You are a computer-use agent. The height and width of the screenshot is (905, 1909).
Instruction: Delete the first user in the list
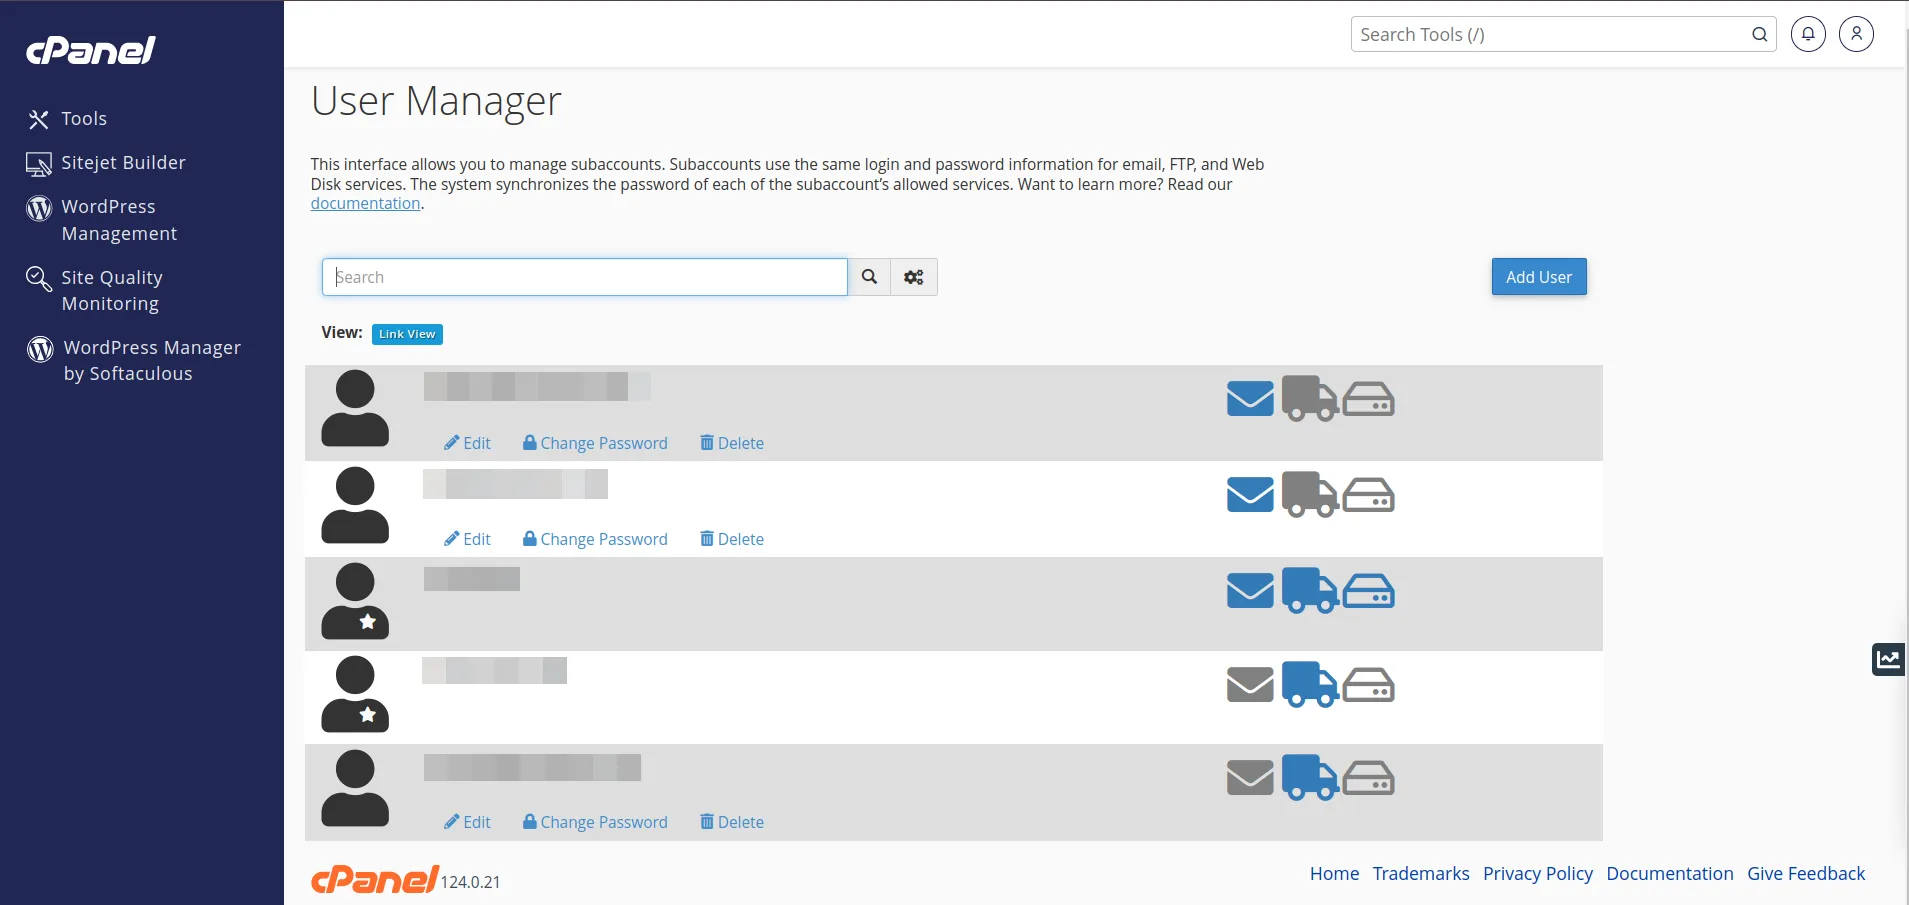click(732, 443)
